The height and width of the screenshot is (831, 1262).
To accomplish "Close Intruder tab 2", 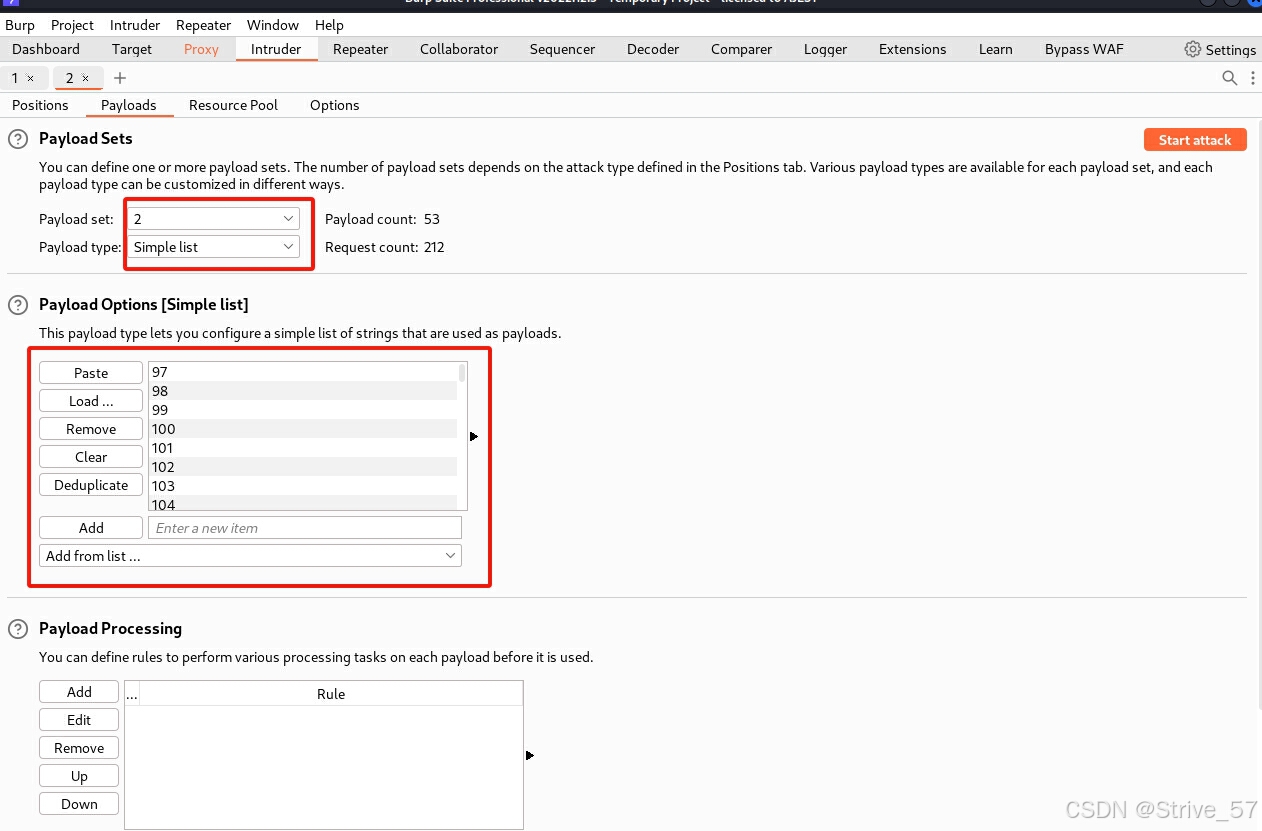I will pos(85,78).
